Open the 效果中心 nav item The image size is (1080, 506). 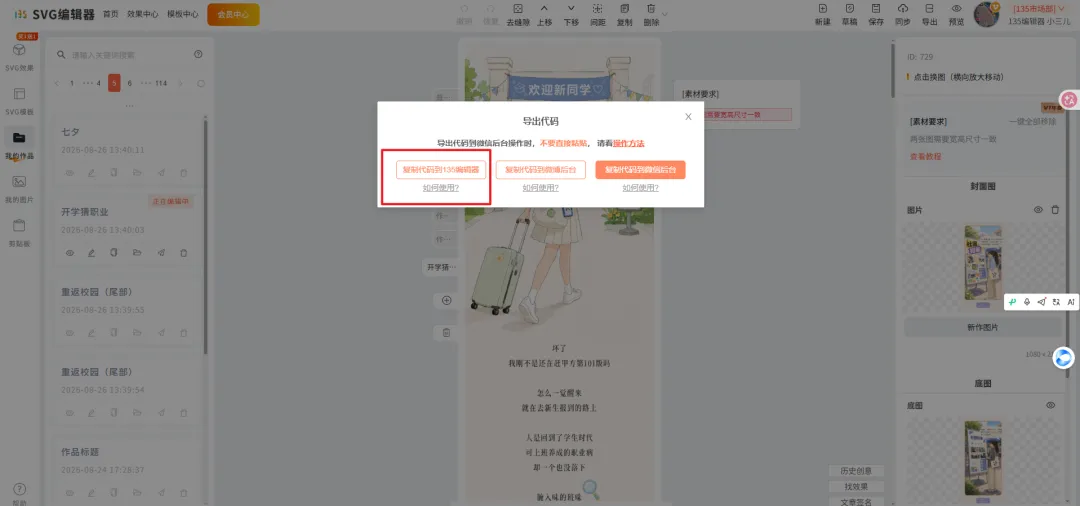(143, 14)
